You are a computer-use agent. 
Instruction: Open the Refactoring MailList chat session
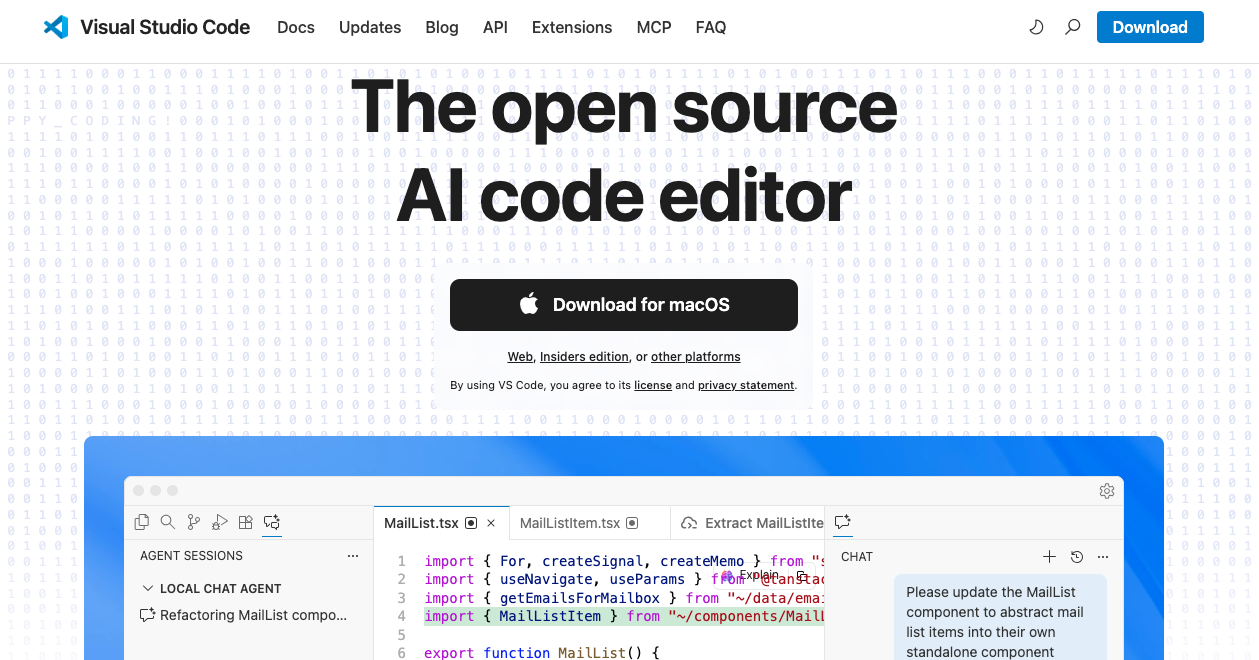pos(251,615)
